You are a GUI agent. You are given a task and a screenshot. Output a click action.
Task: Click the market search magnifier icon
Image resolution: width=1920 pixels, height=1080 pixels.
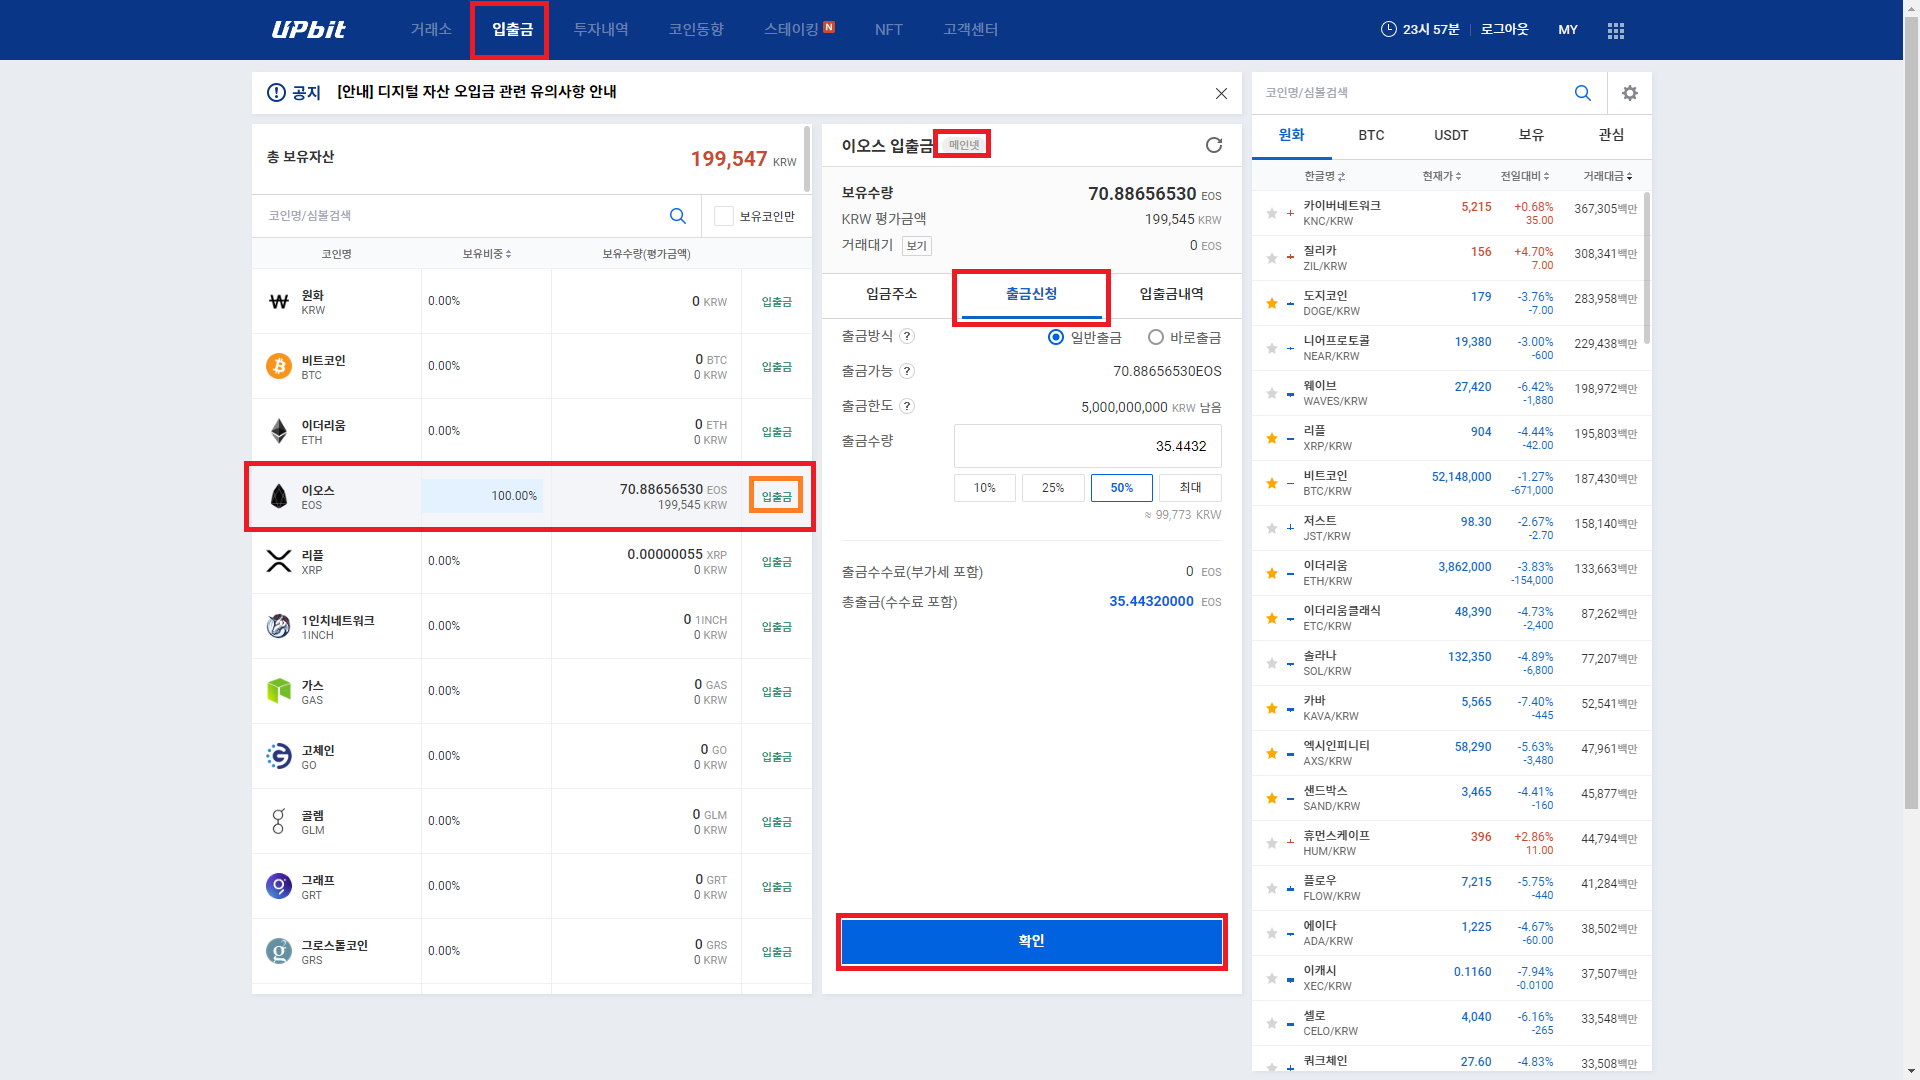tap(1582, 93)
